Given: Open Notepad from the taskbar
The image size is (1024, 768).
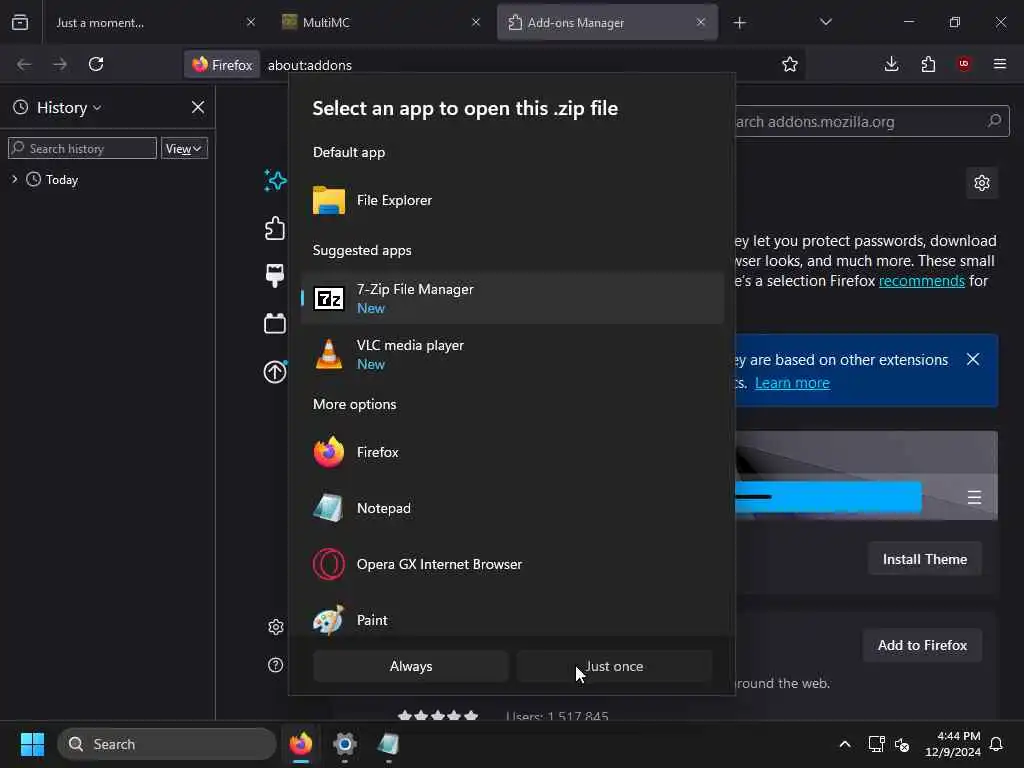Looking at the screenshot, I should click(389, 744).
